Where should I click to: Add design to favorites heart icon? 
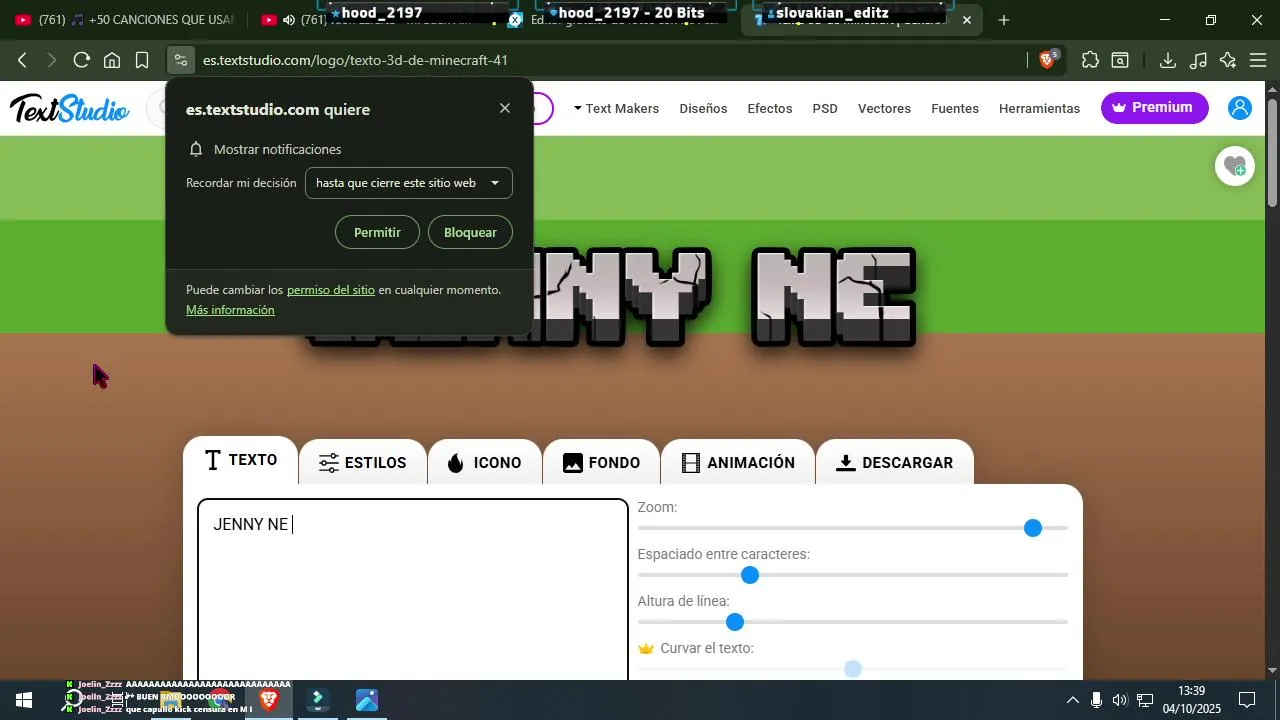[1235, 166]
